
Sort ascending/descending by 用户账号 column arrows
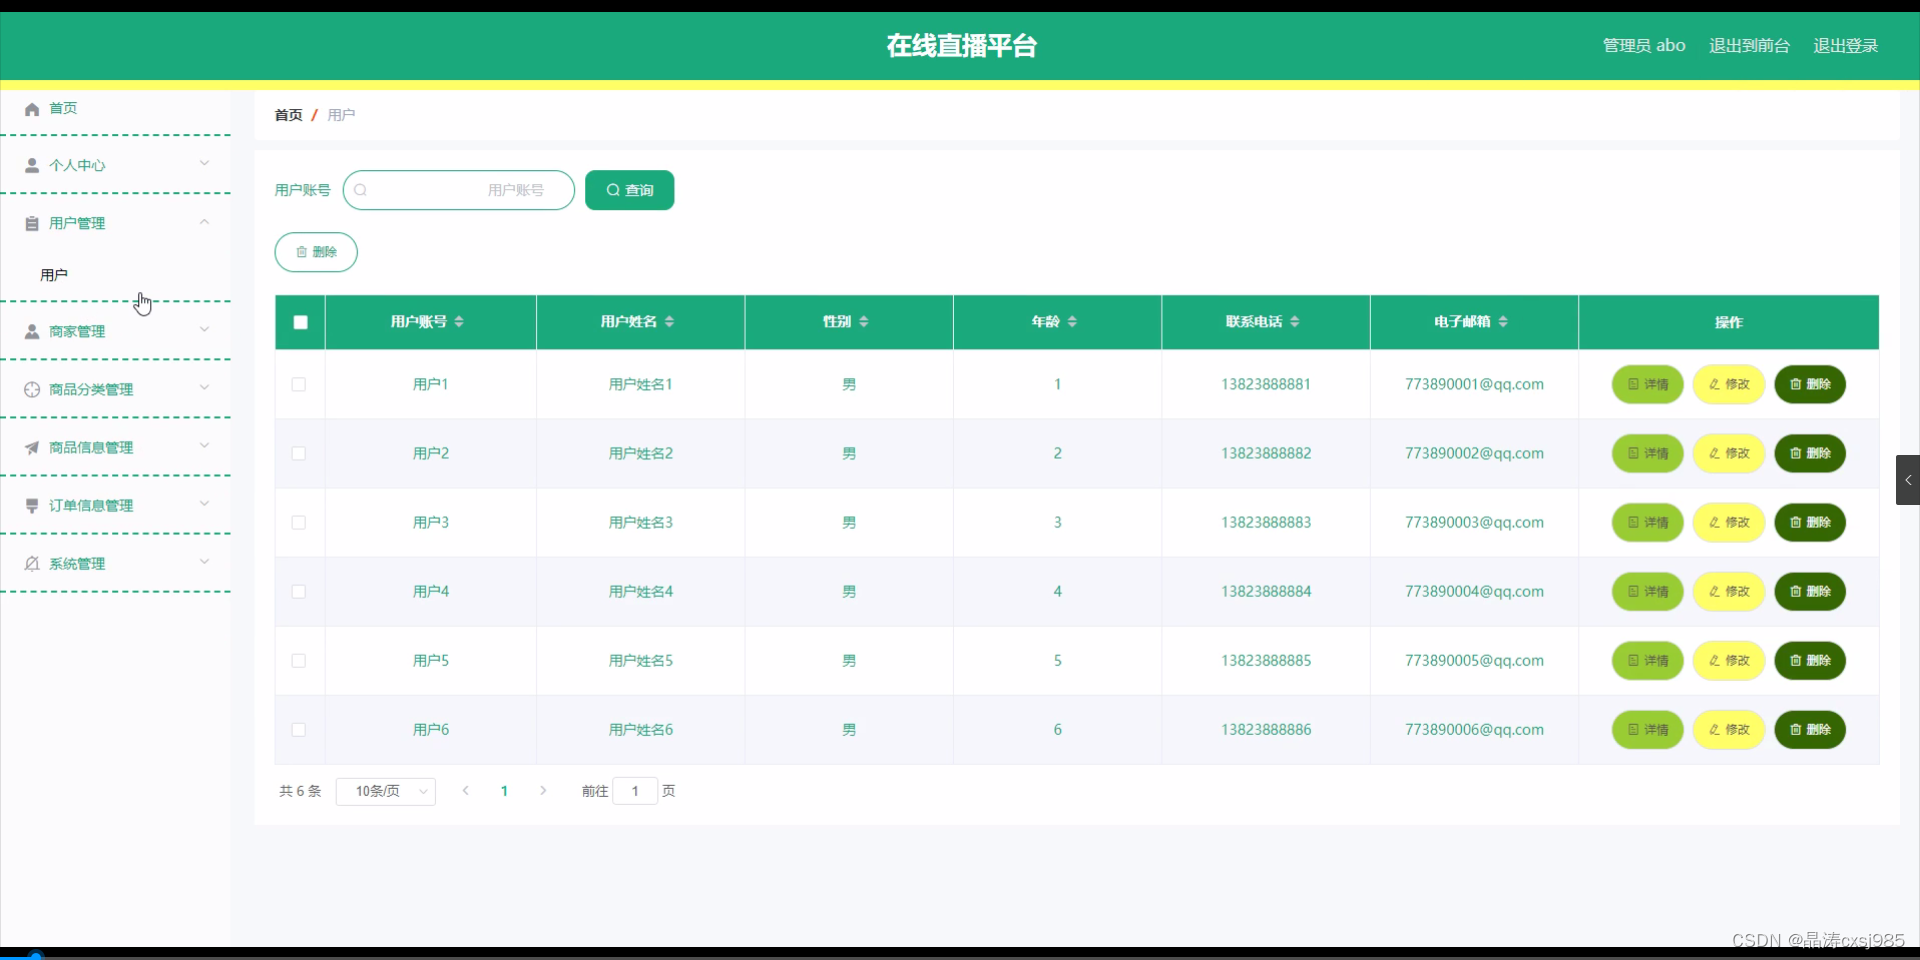(459, 321)
